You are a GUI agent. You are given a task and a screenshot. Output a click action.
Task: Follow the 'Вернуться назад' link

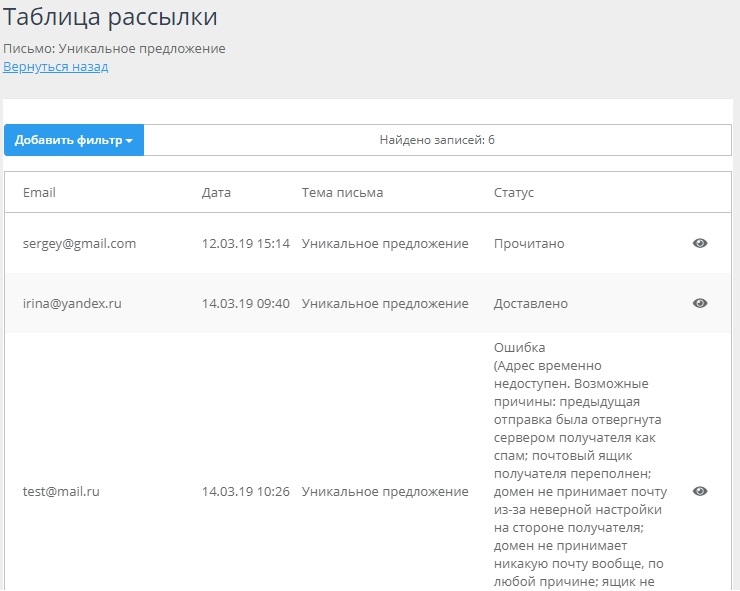click(x=55, y=67)
